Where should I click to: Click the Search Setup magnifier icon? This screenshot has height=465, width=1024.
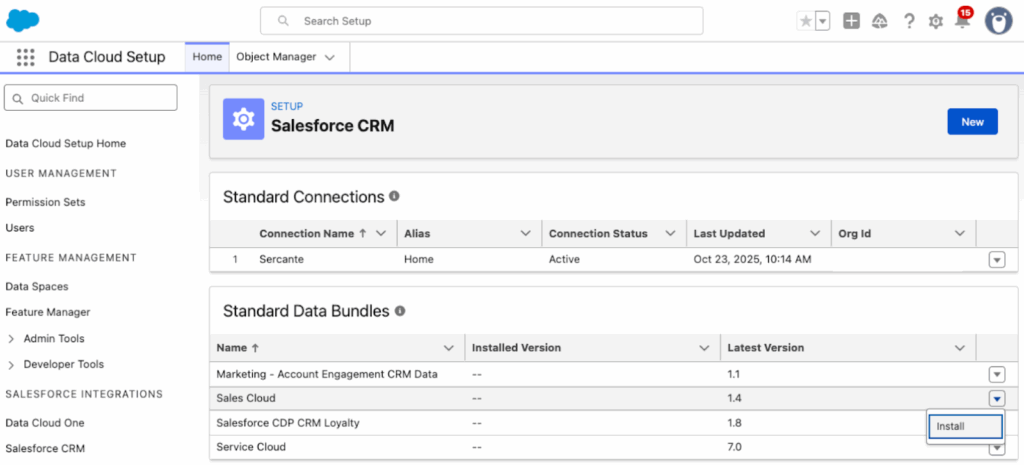[x=283, y=21]
